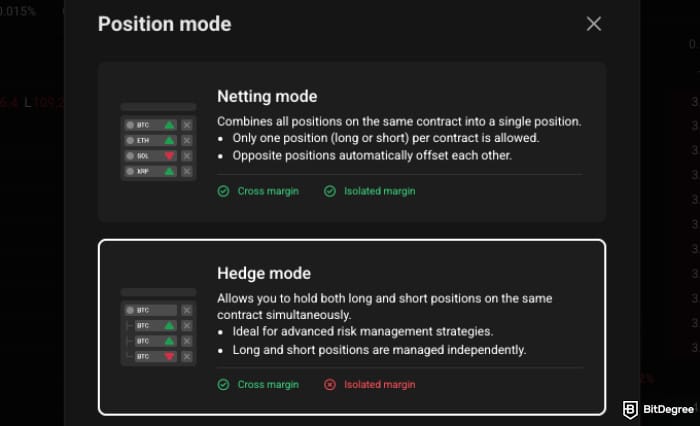Click Cross margin checkmark under Hedge mode
This screenshot has height=426, width=700.
(x=224, y=384)
